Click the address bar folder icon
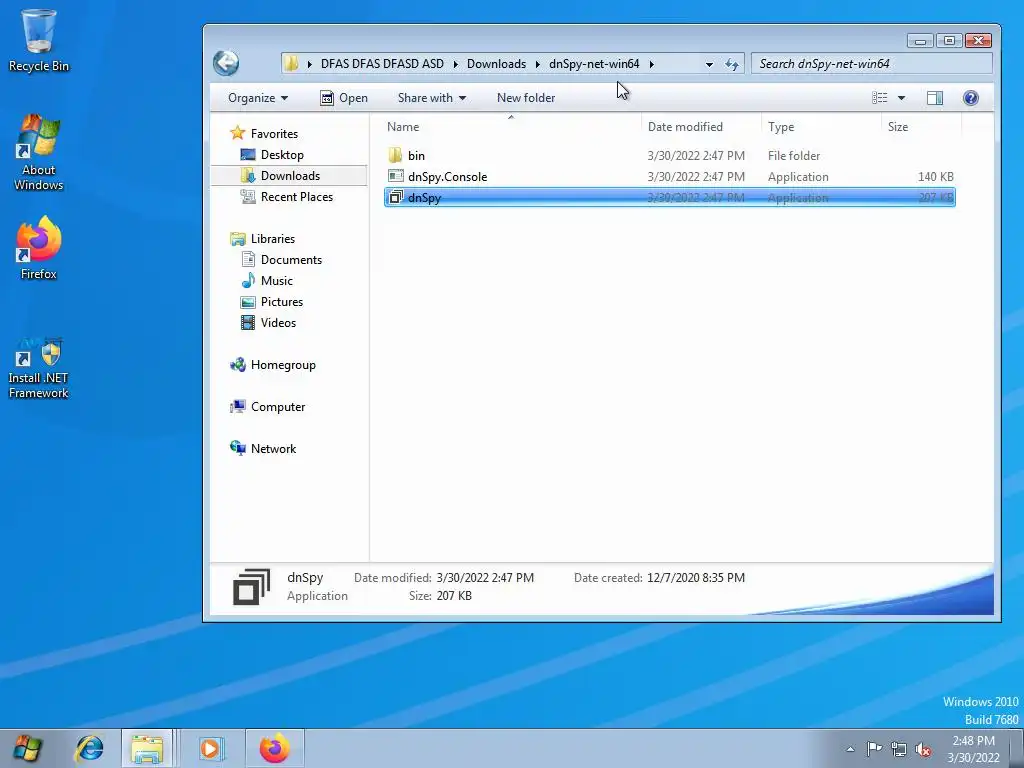1024x768 pixels. coord(292,63)
